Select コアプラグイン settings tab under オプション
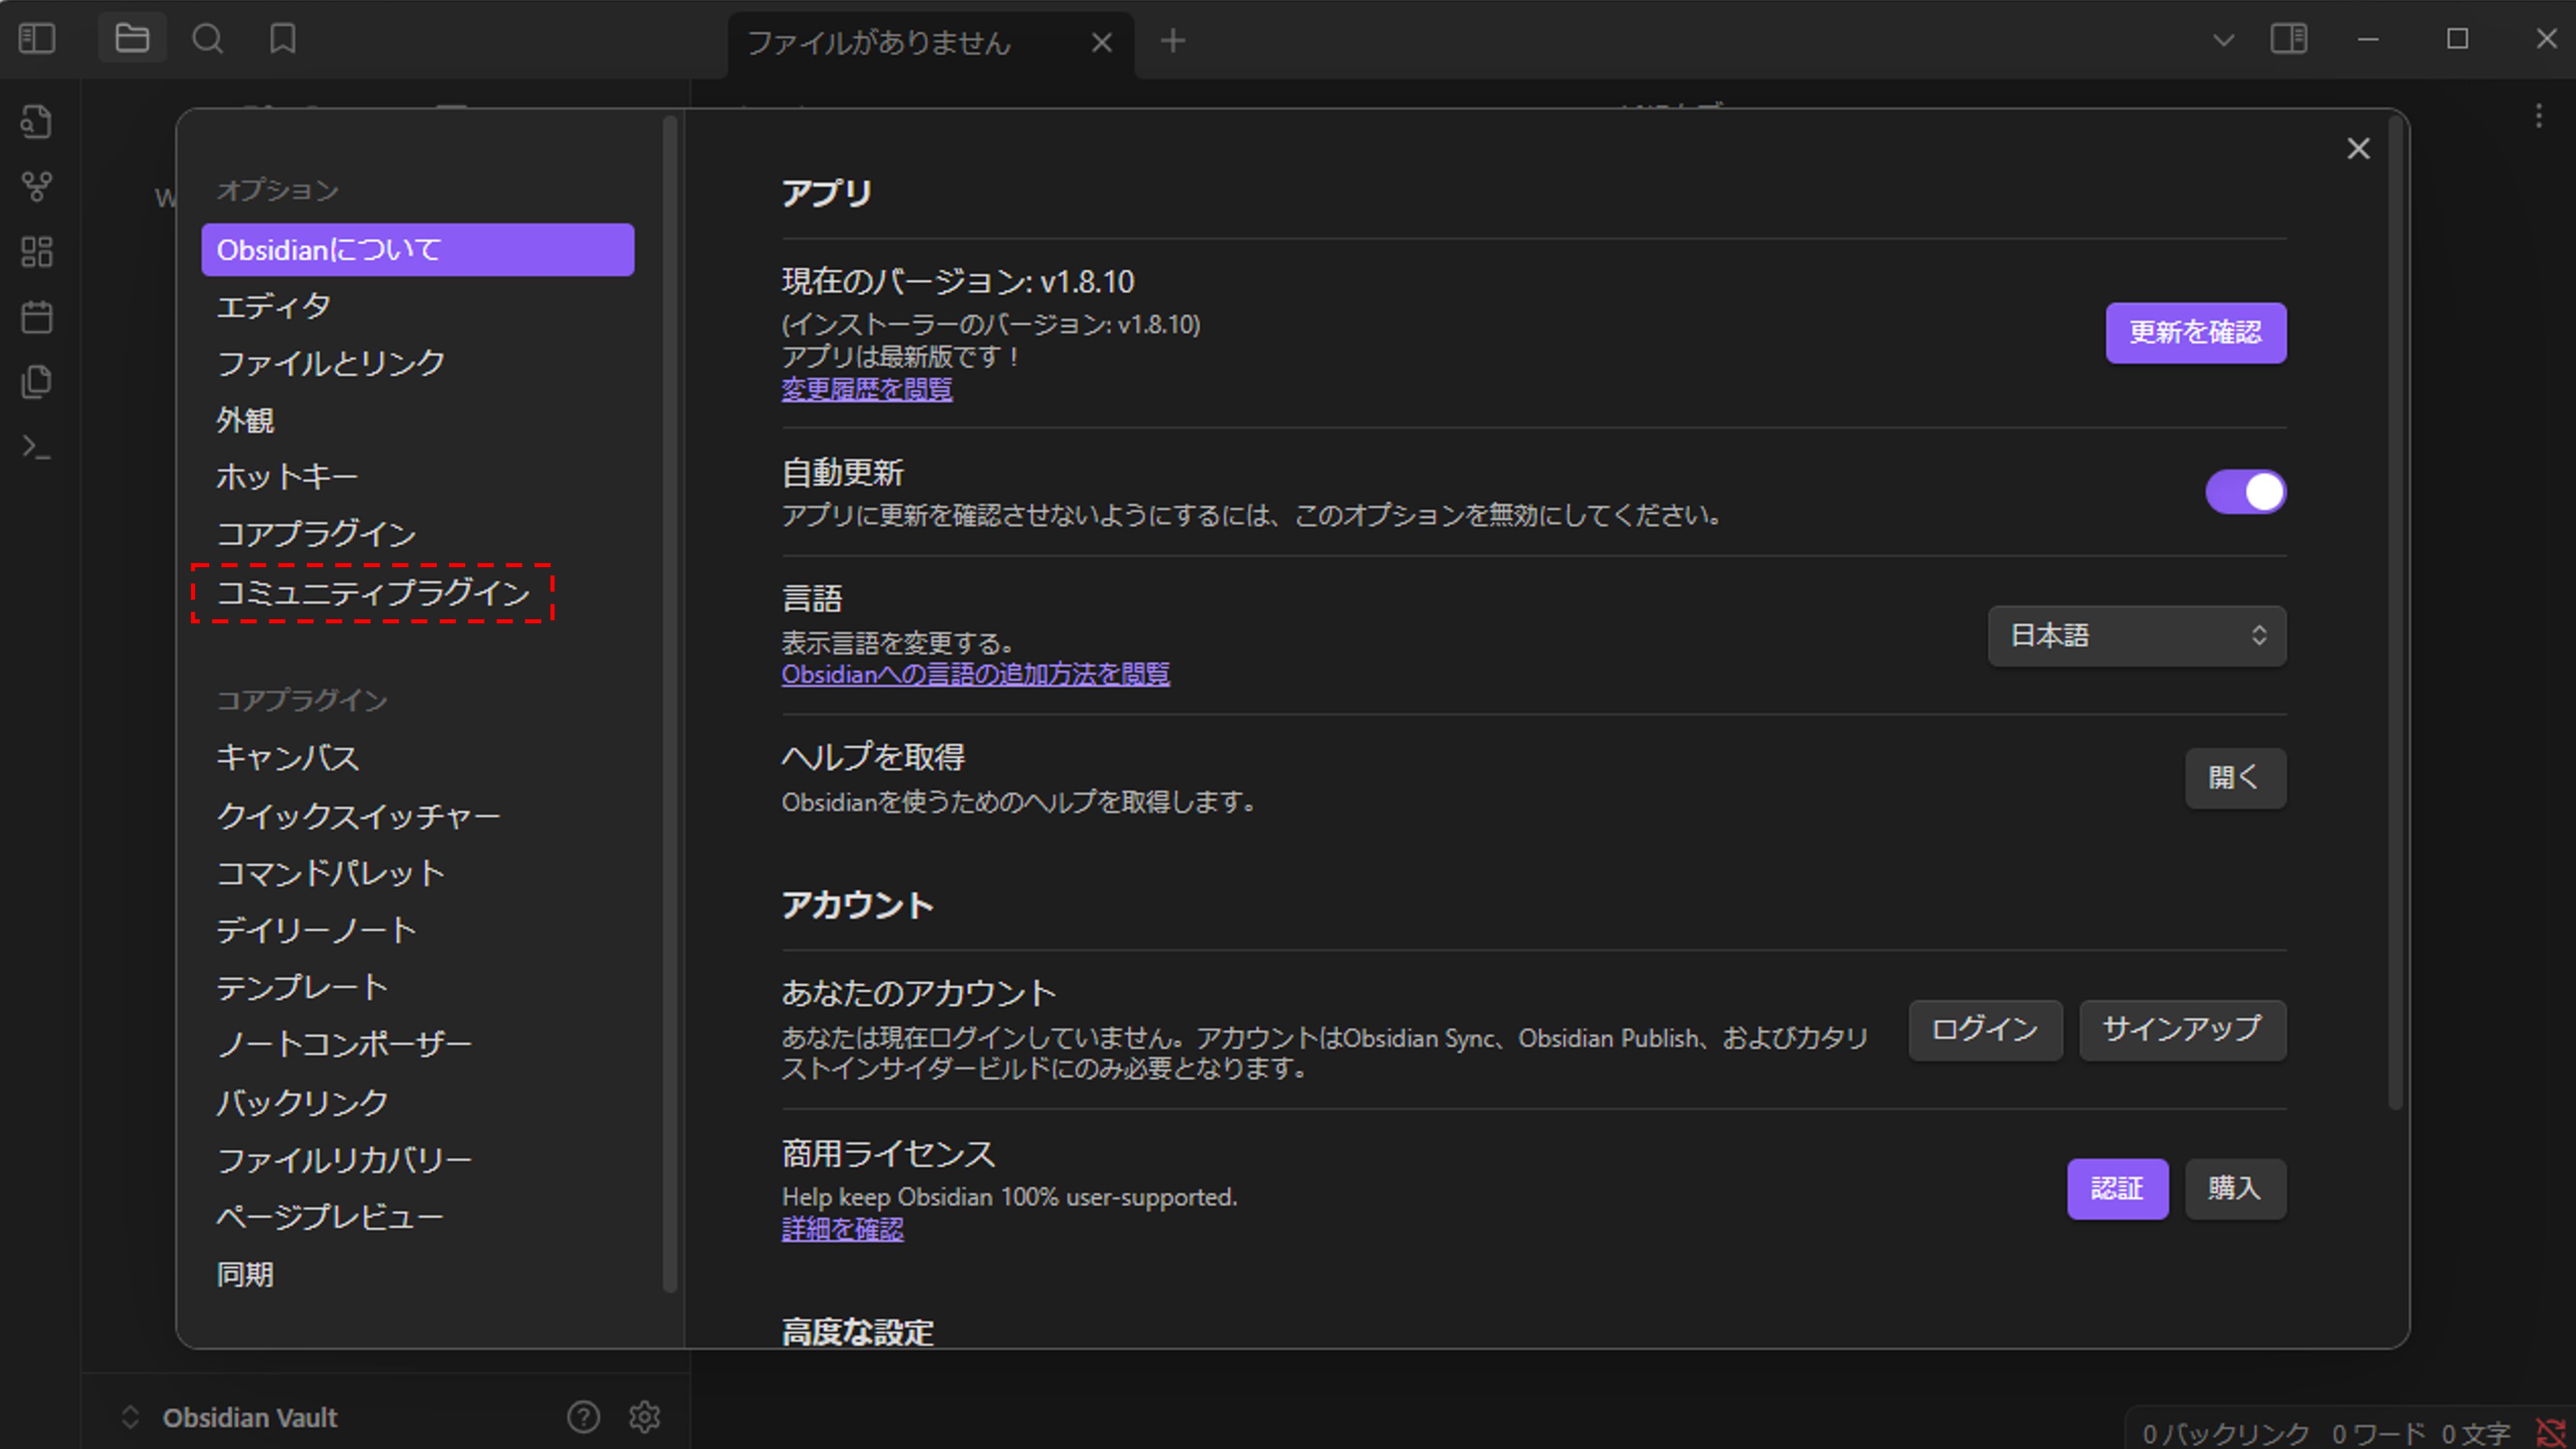 (x=418, y=535)
